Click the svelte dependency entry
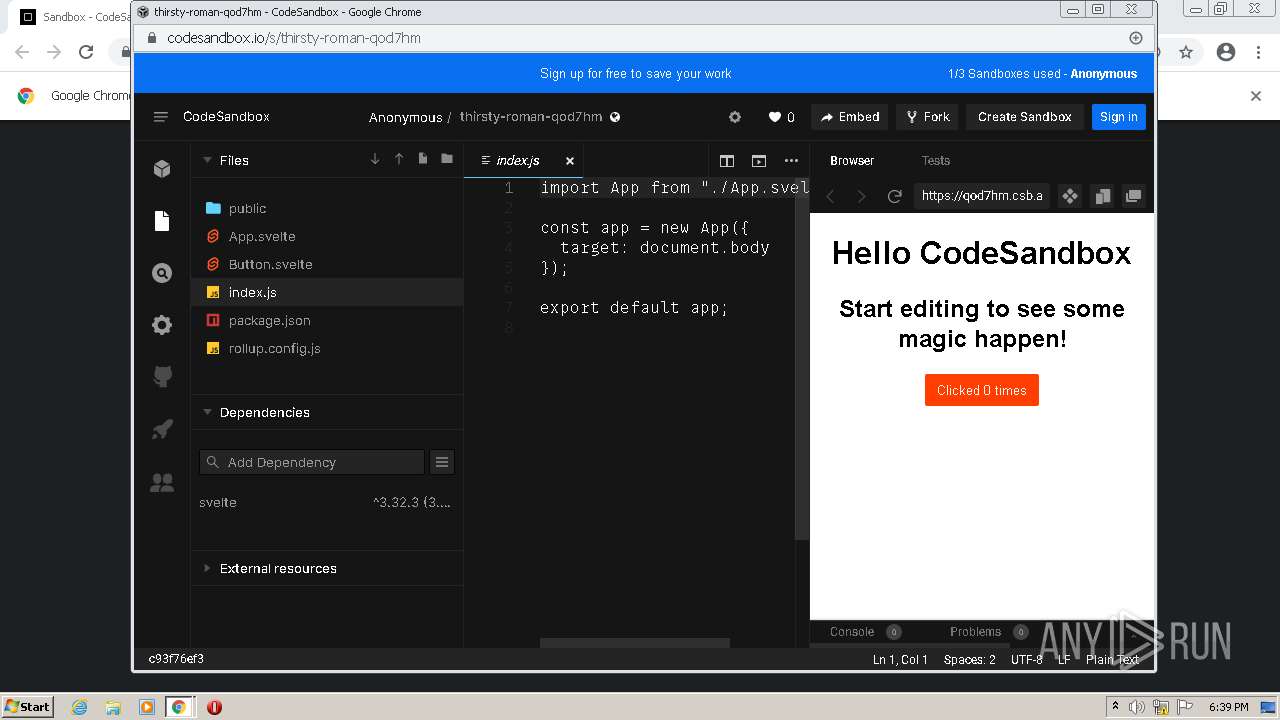The image size is (1280, 720). [326, 502]
